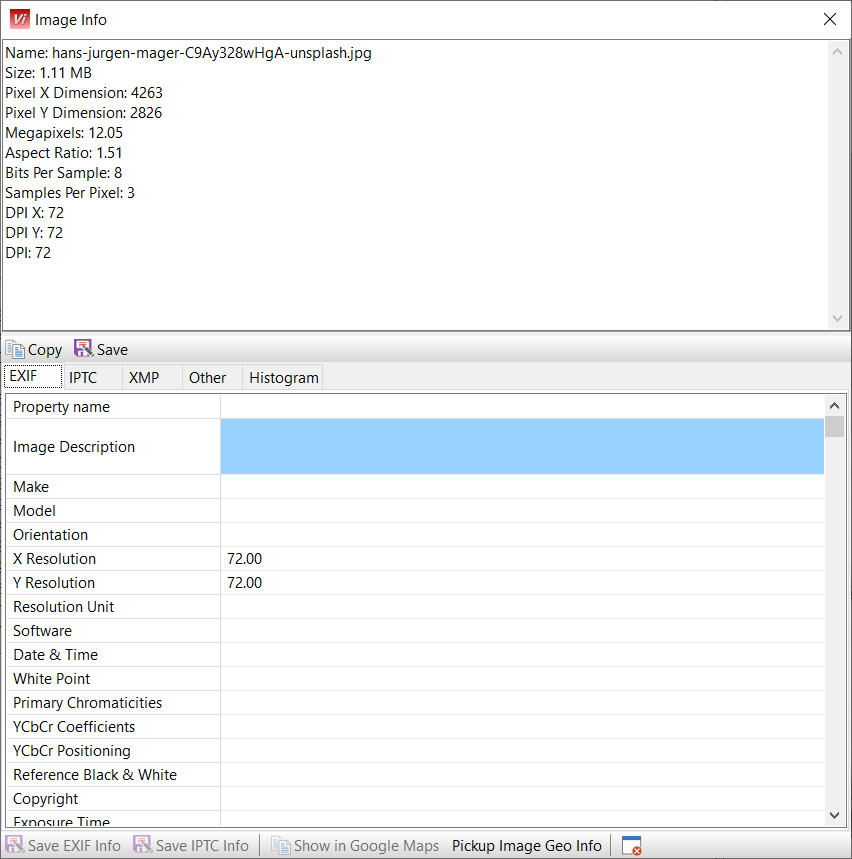Click the highlighted Image Description value field

(x=521, y=446)
